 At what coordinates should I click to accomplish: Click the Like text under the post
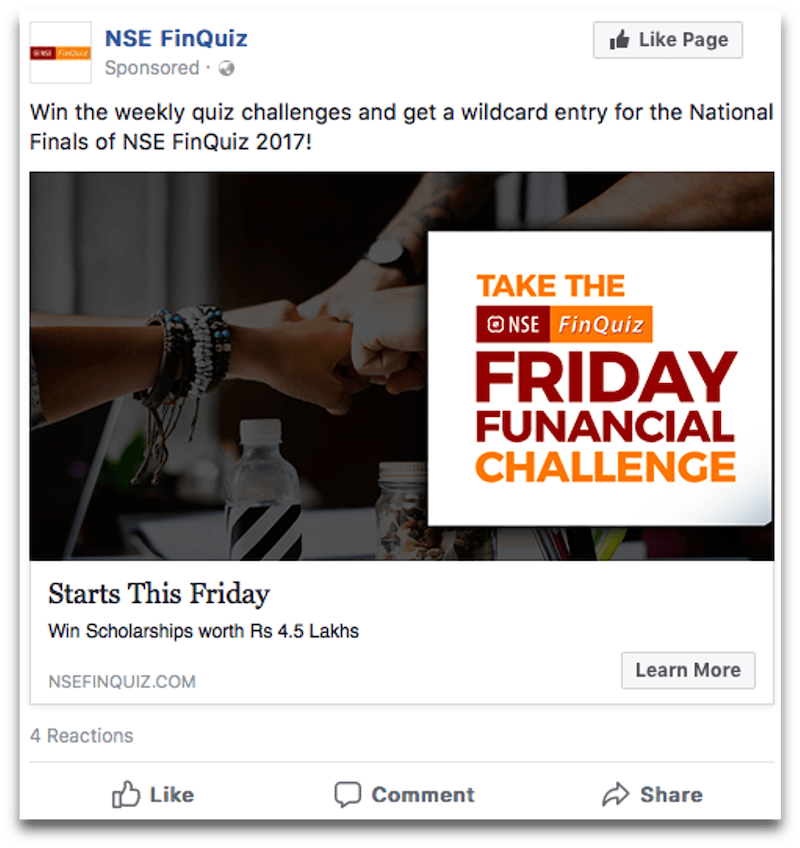(x=171, y=794)
